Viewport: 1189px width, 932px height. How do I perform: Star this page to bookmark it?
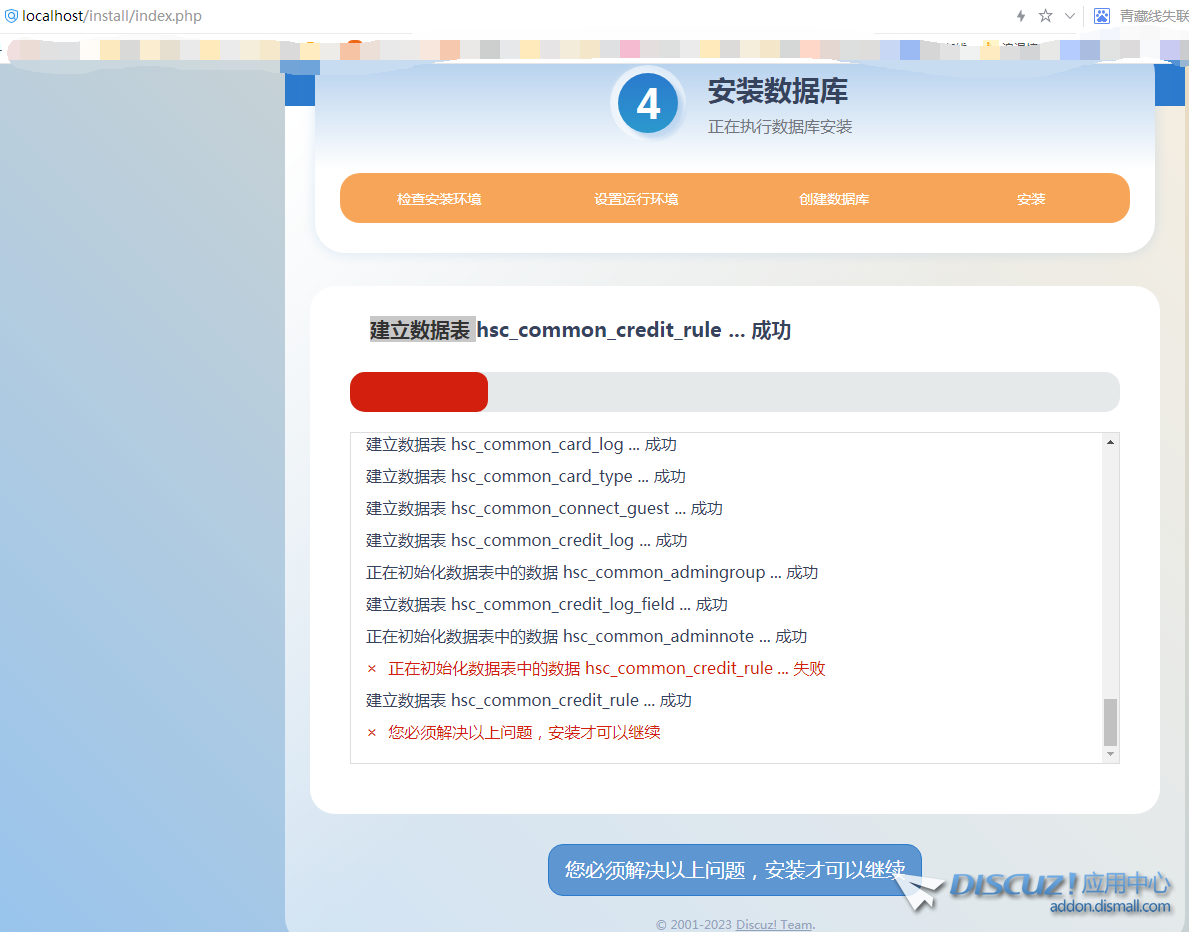coord(1043,15)
